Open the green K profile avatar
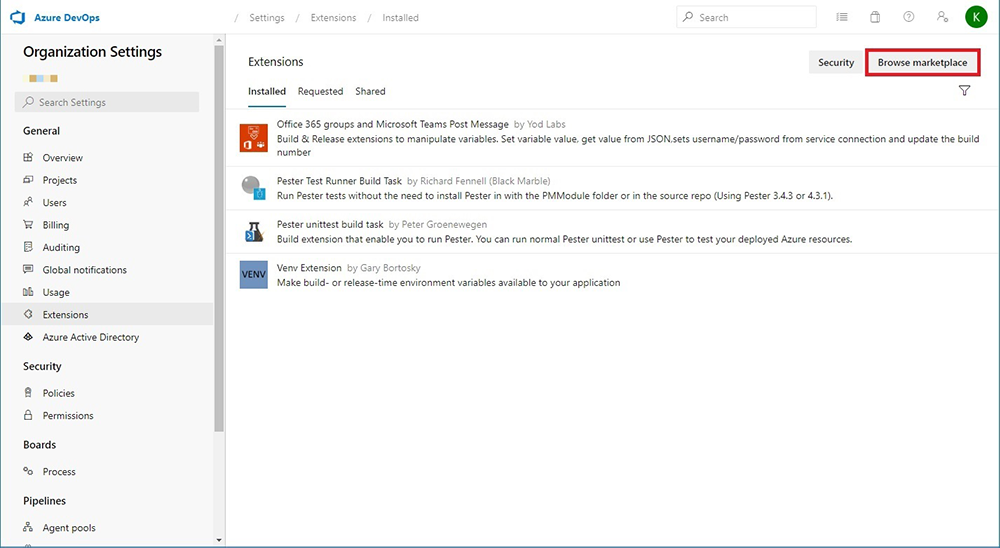The width and height of the screenshot is (1000, 548). 976,17
